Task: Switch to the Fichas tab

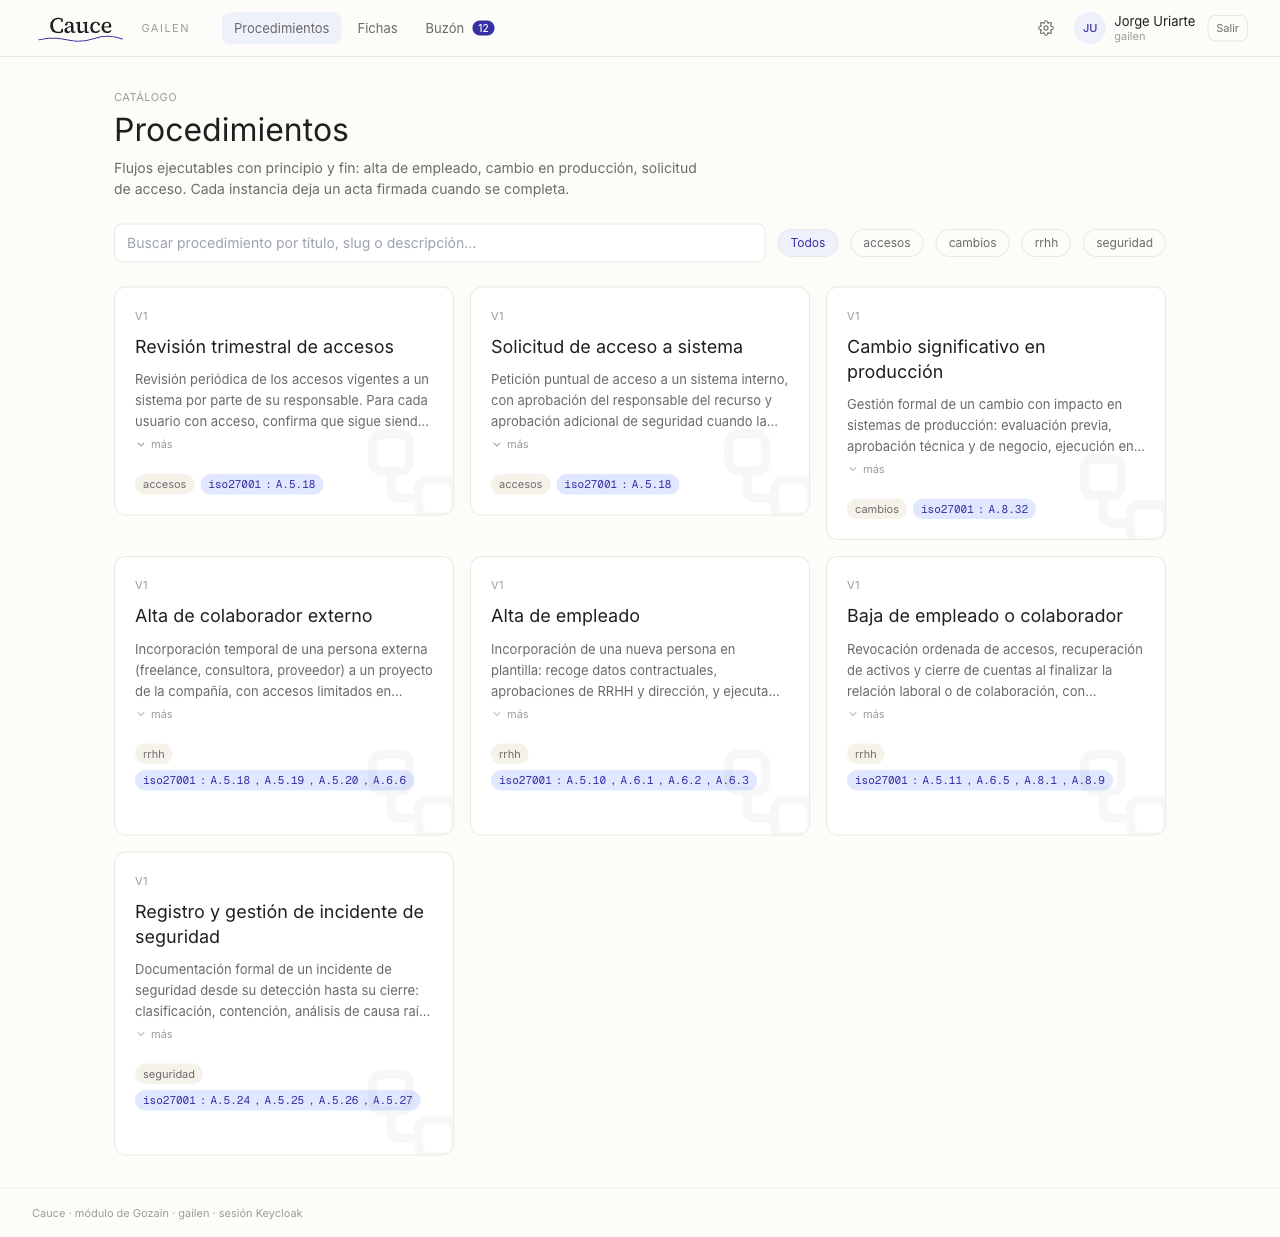Action: tap(377, 28)
